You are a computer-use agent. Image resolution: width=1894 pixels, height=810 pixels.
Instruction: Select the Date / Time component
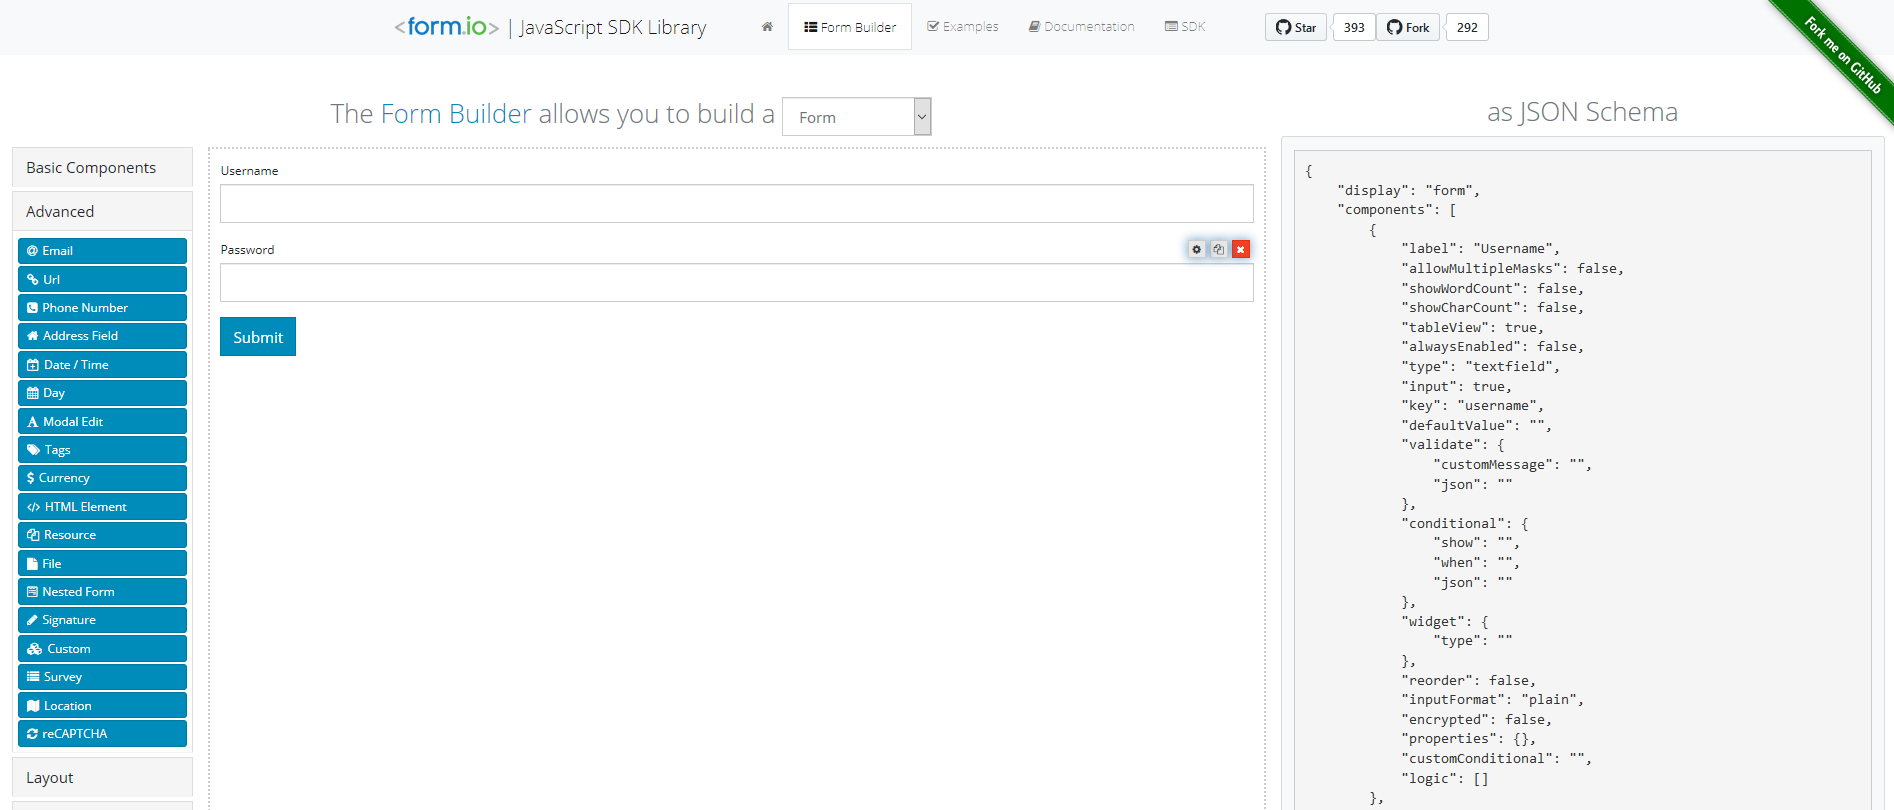tap(102, 365)
